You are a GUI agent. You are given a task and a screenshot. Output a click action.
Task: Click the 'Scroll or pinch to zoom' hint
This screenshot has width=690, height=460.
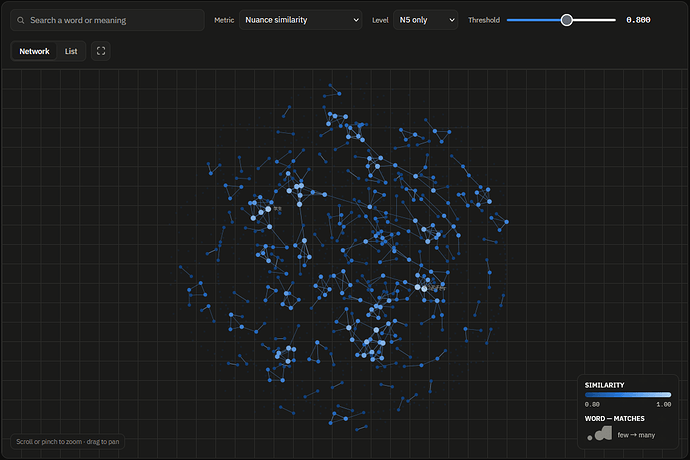click(67, 442)
